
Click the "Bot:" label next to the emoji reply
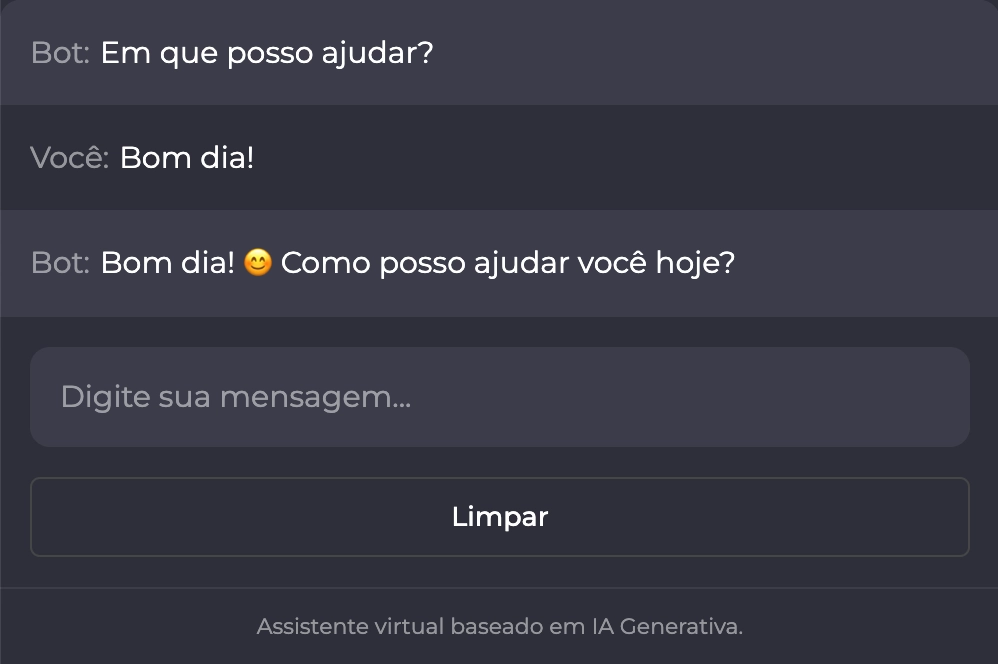(61, 264)
